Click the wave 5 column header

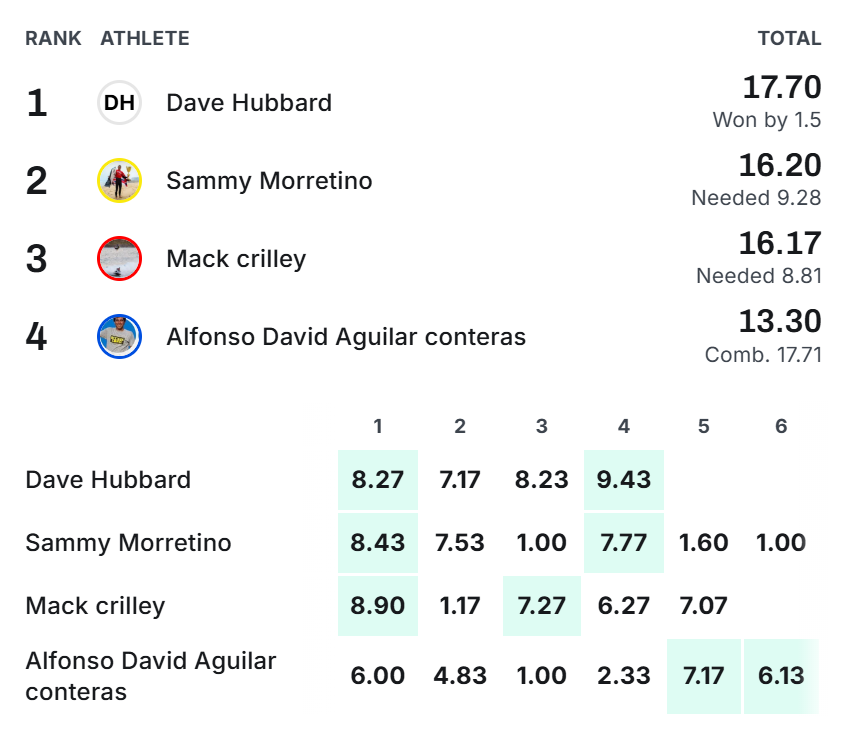click(x=704, y=426)
